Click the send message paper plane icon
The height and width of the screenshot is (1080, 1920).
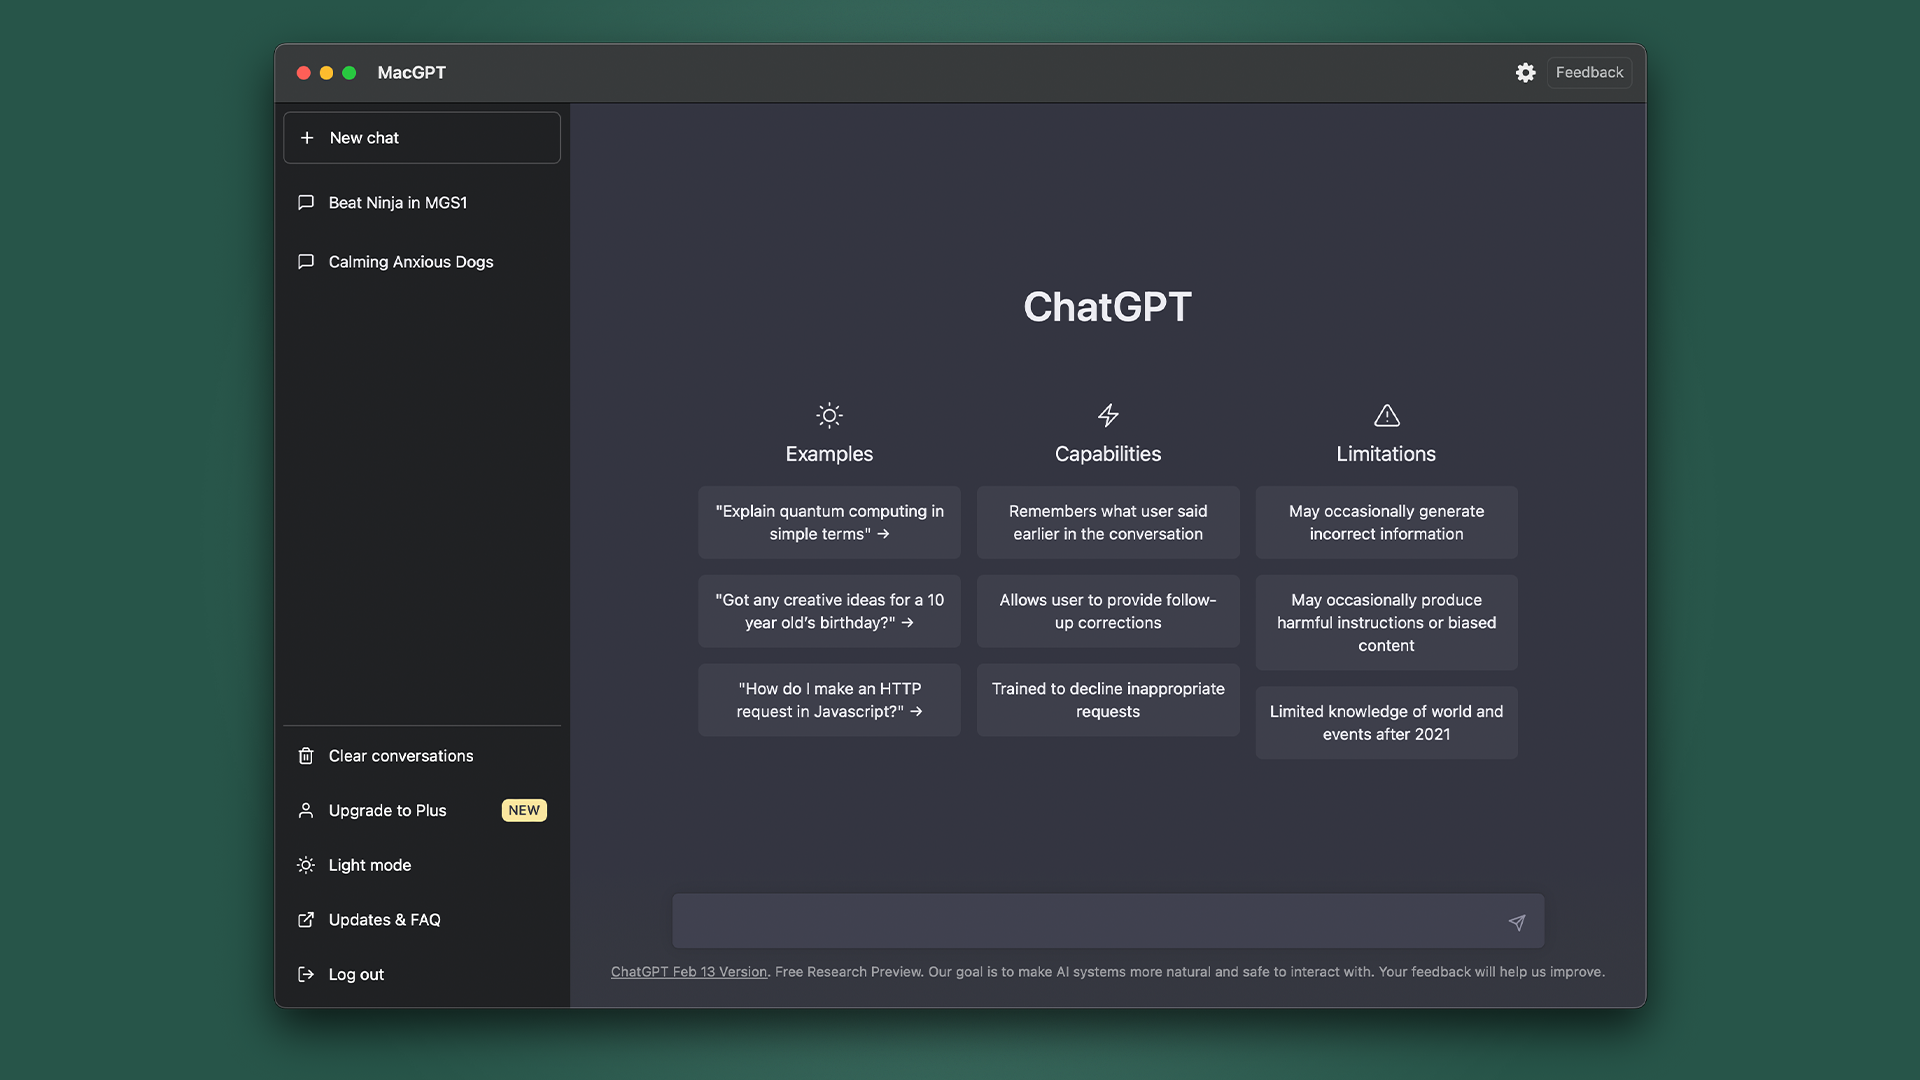[1517, 922]
